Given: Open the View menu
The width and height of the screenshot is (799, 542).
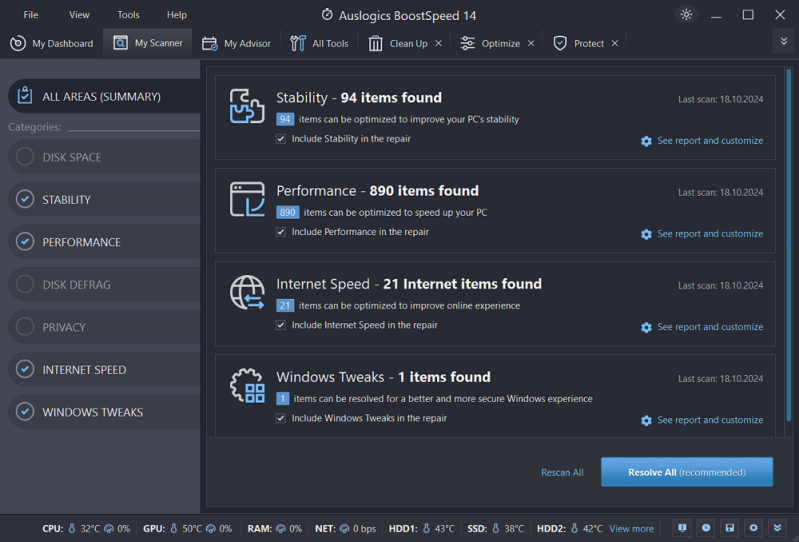Looking at the screenshot, I should (x=79, y=15).
